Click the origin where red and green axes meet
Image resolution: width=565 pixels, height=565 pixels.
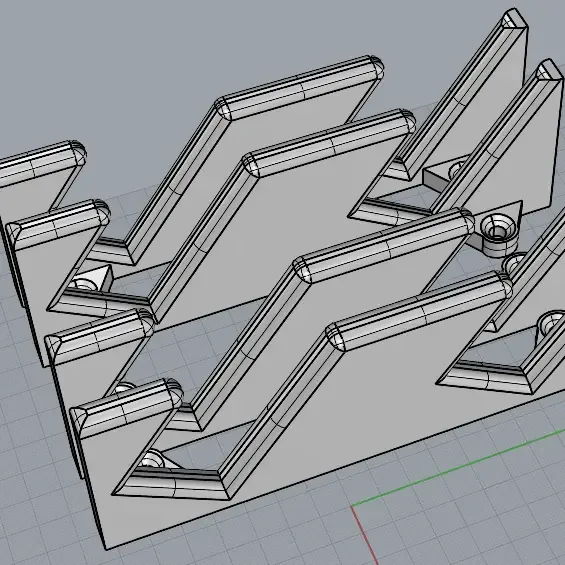(352, 506)
